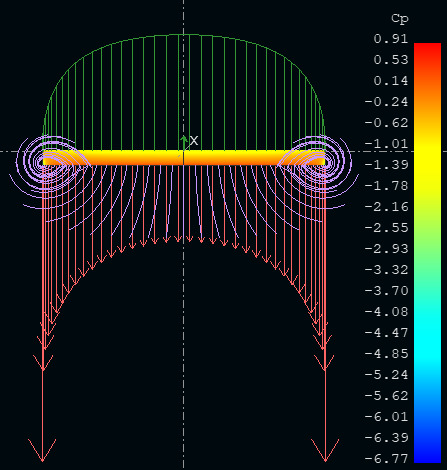Viewport: 447px width, 470px height.
Task: Click the red top of color bar
Action: click(x=427, y=50)
